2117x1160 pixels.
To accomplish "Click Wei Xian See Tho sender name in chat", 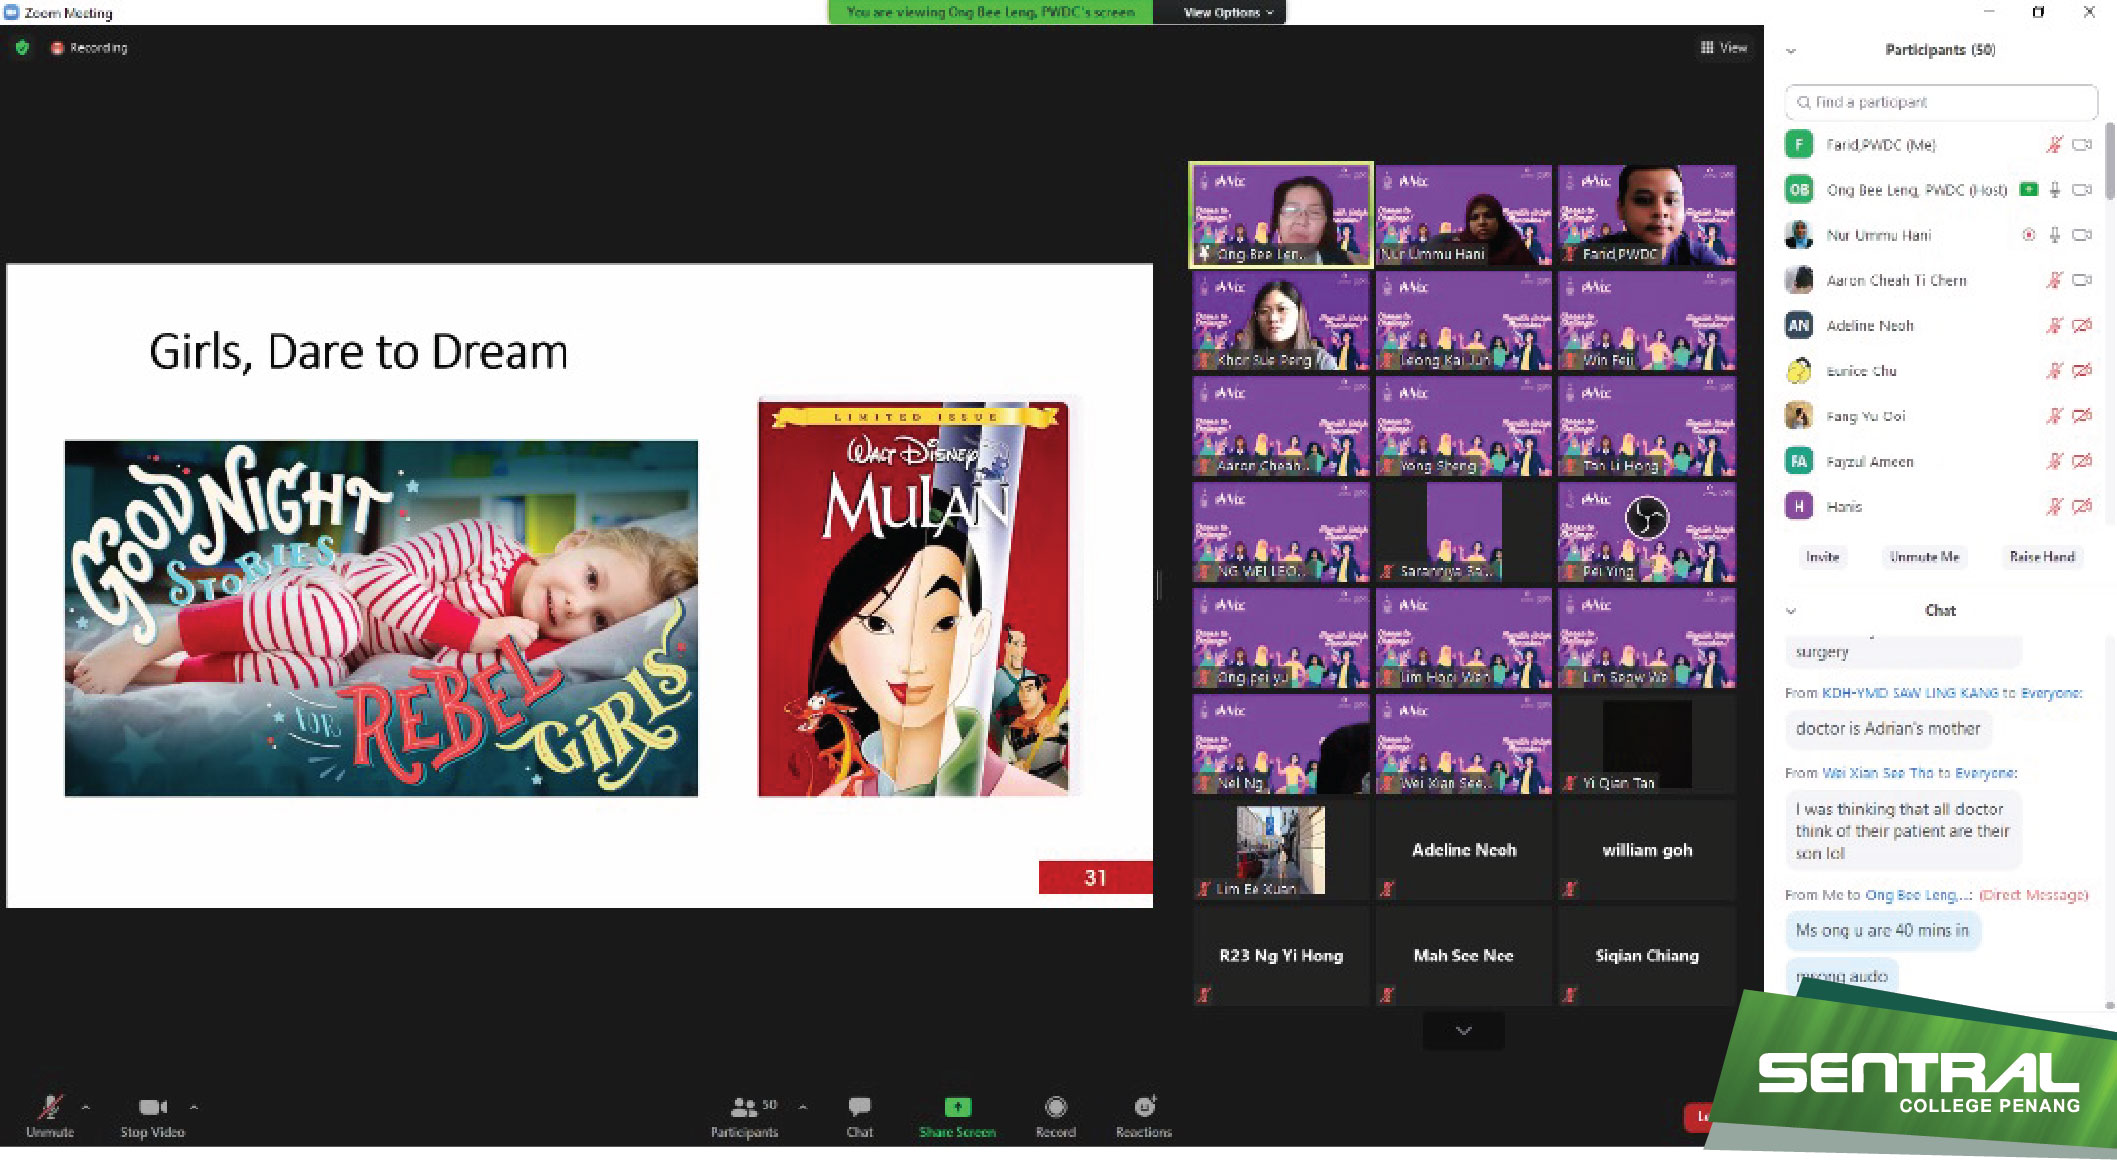I will [x=1877, y=773].
